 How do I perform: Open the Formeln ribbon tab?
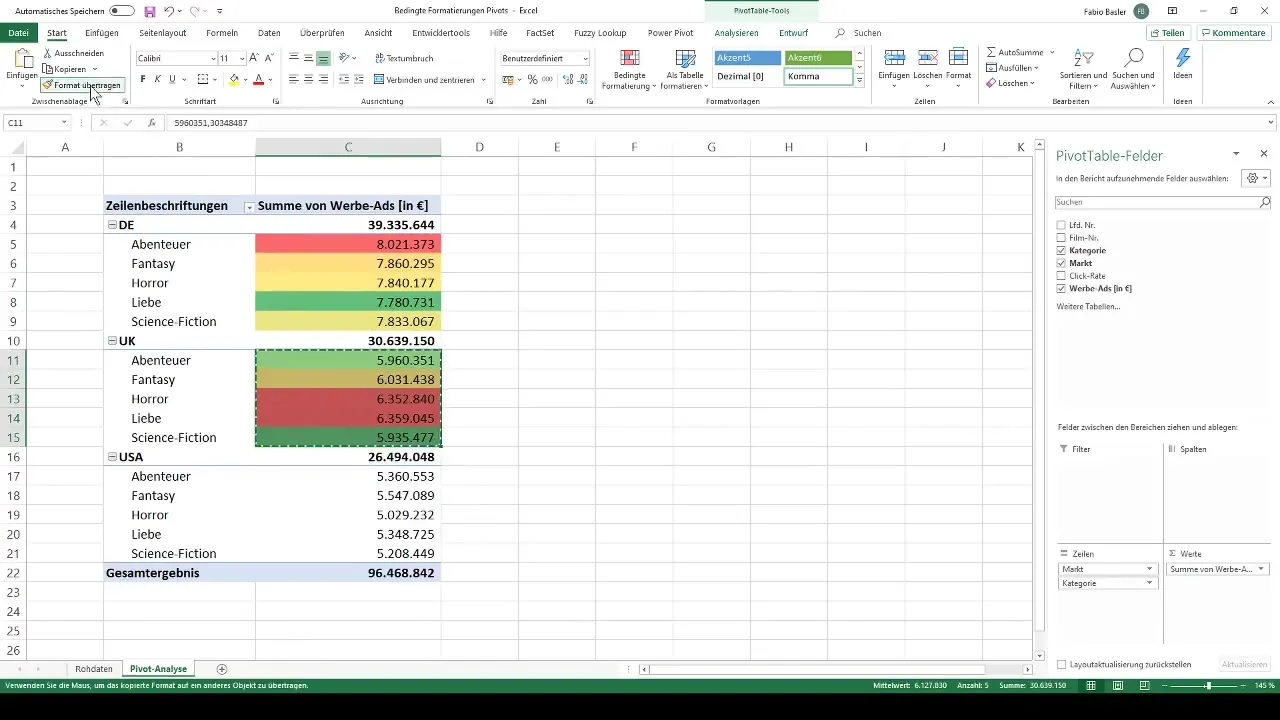point(222,33)
